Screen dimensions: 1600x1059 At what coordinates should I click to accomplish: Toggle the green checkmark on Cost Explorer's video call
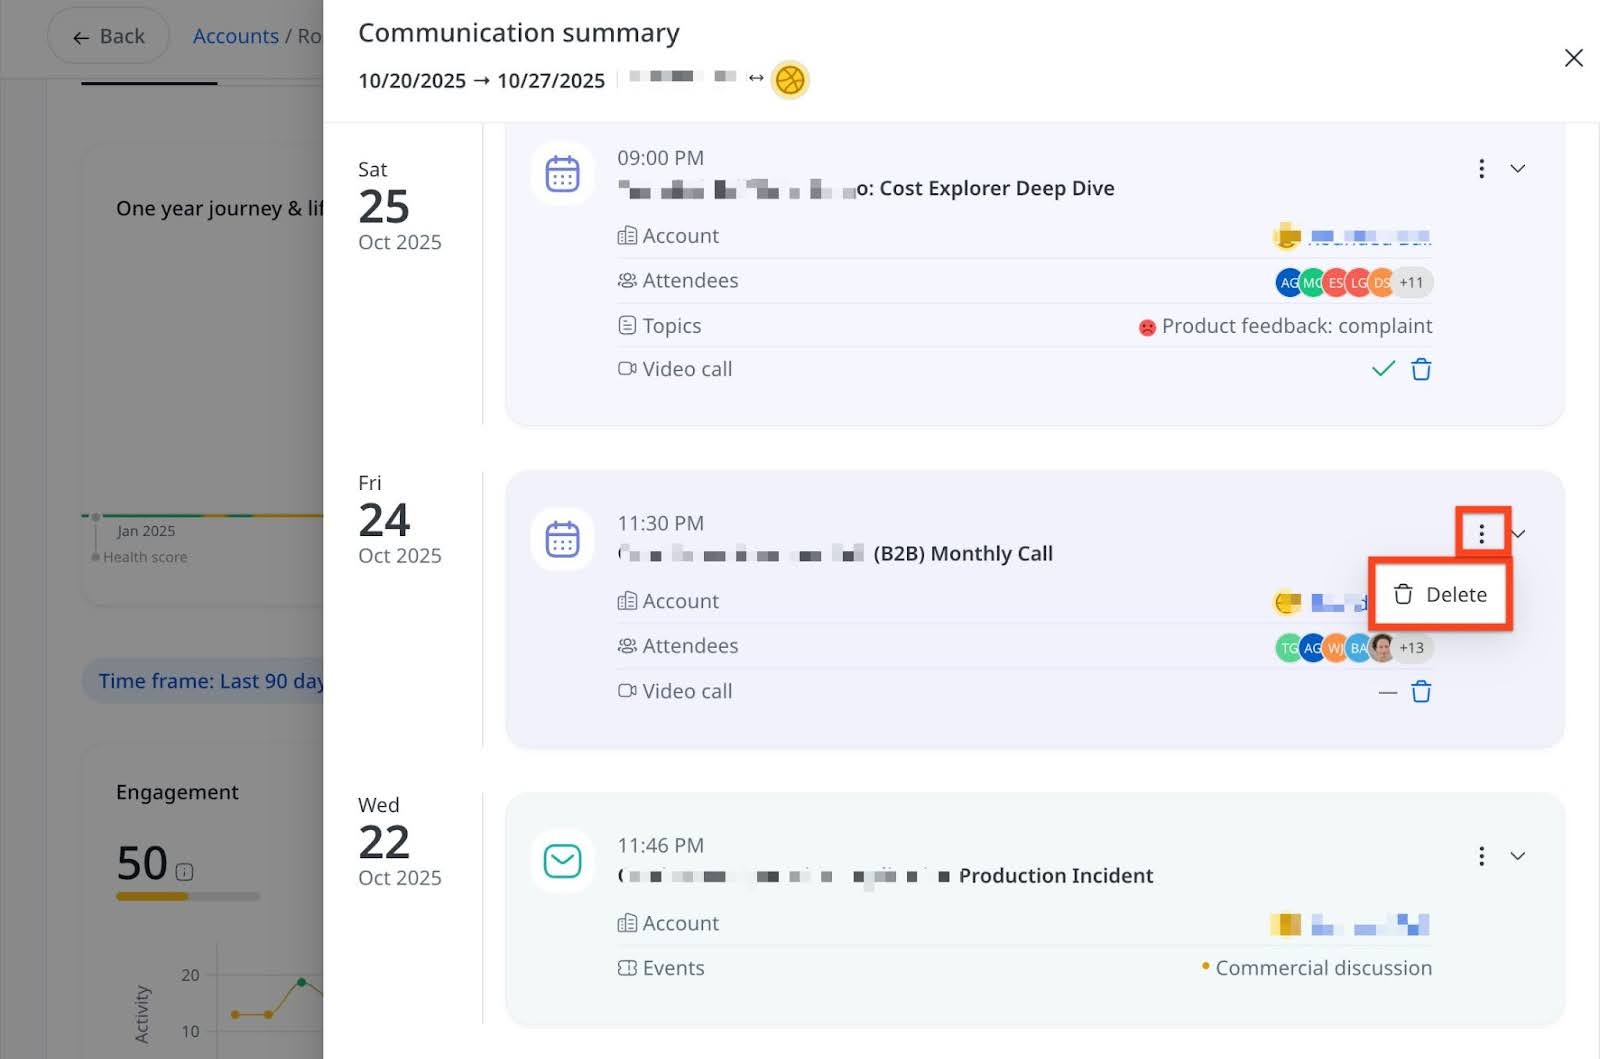(1383, 368)
